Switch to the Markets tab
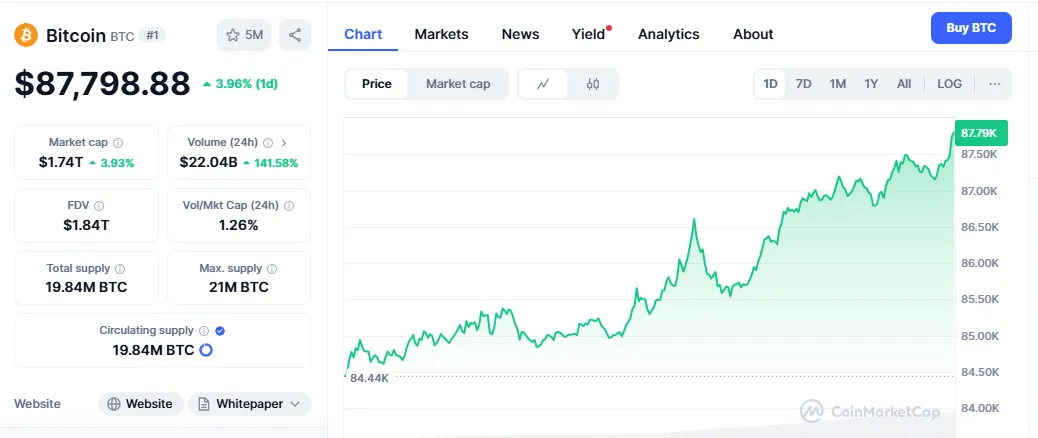Screen dimensions: 1038x438 point(441,34)
